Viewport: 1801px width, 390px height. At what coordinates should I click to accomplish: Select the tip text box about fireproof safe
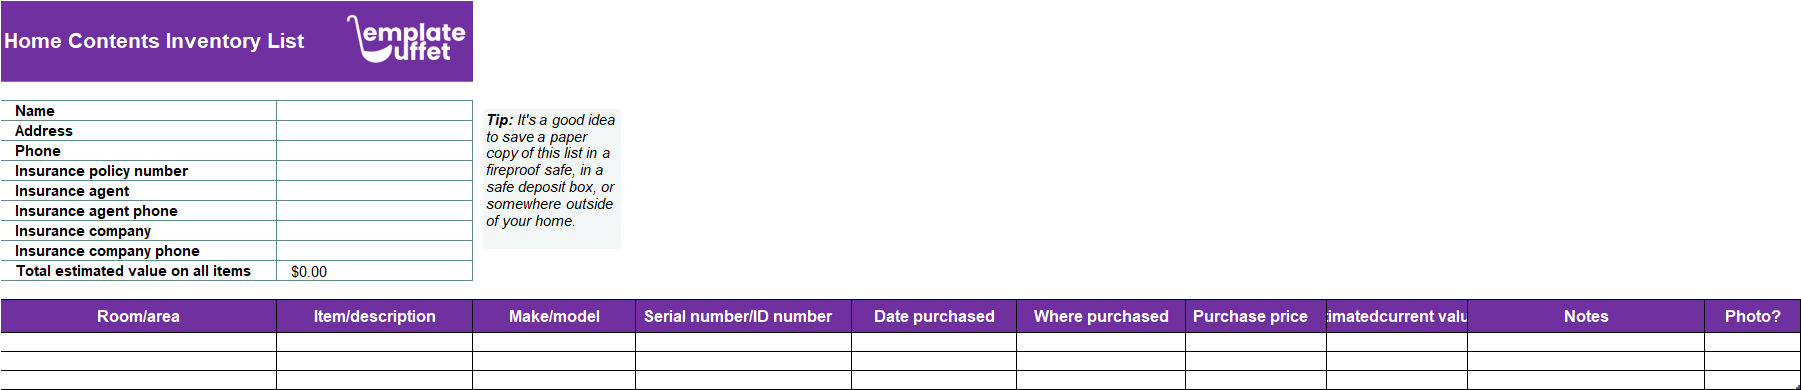[x=551, y=178]
